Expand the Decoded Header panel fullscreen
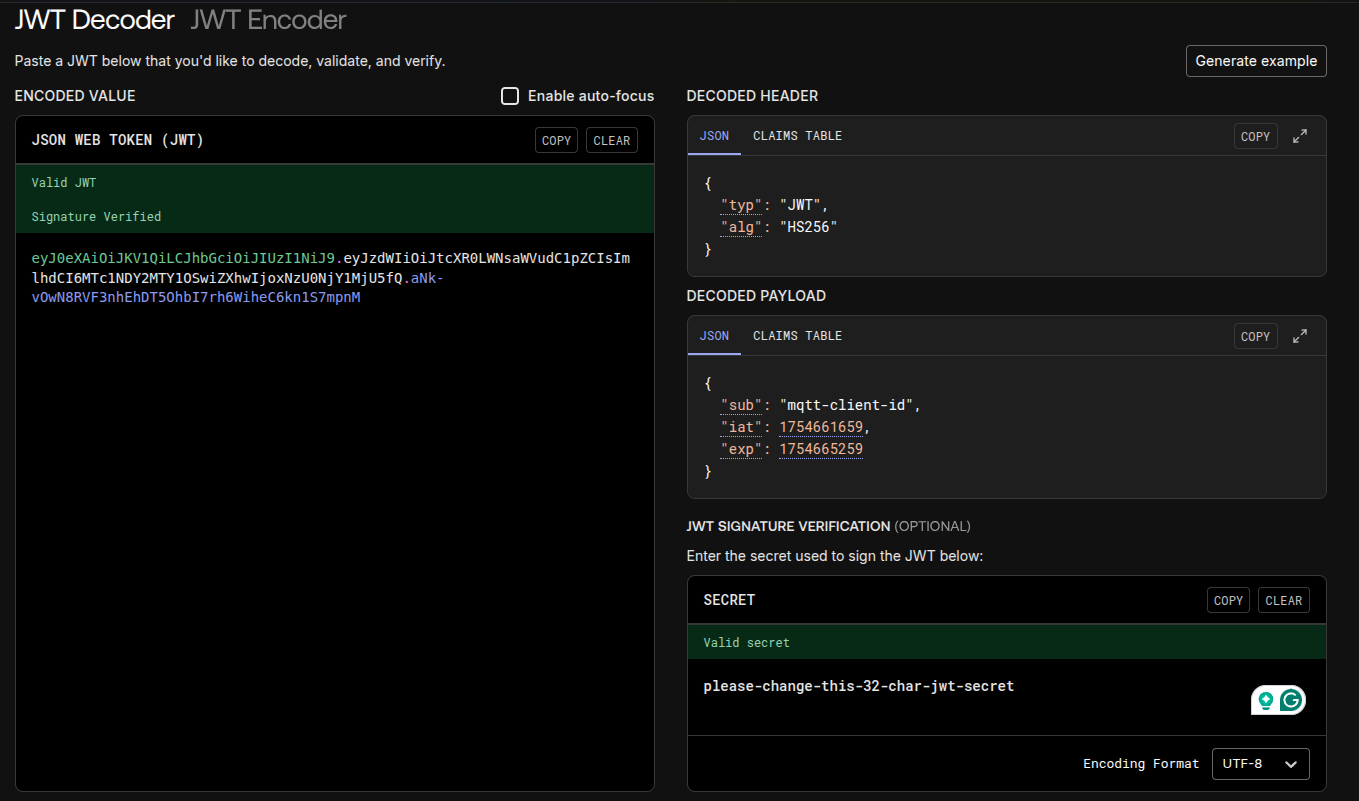The width and height of the screenshot is (1359, 801). 1300,136
